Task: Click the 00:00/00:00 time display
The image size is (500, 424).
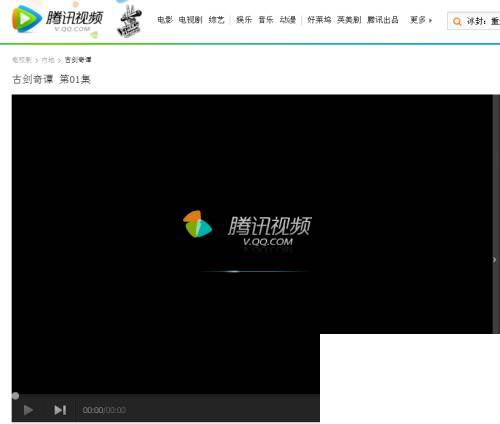Action: point(104,410)
